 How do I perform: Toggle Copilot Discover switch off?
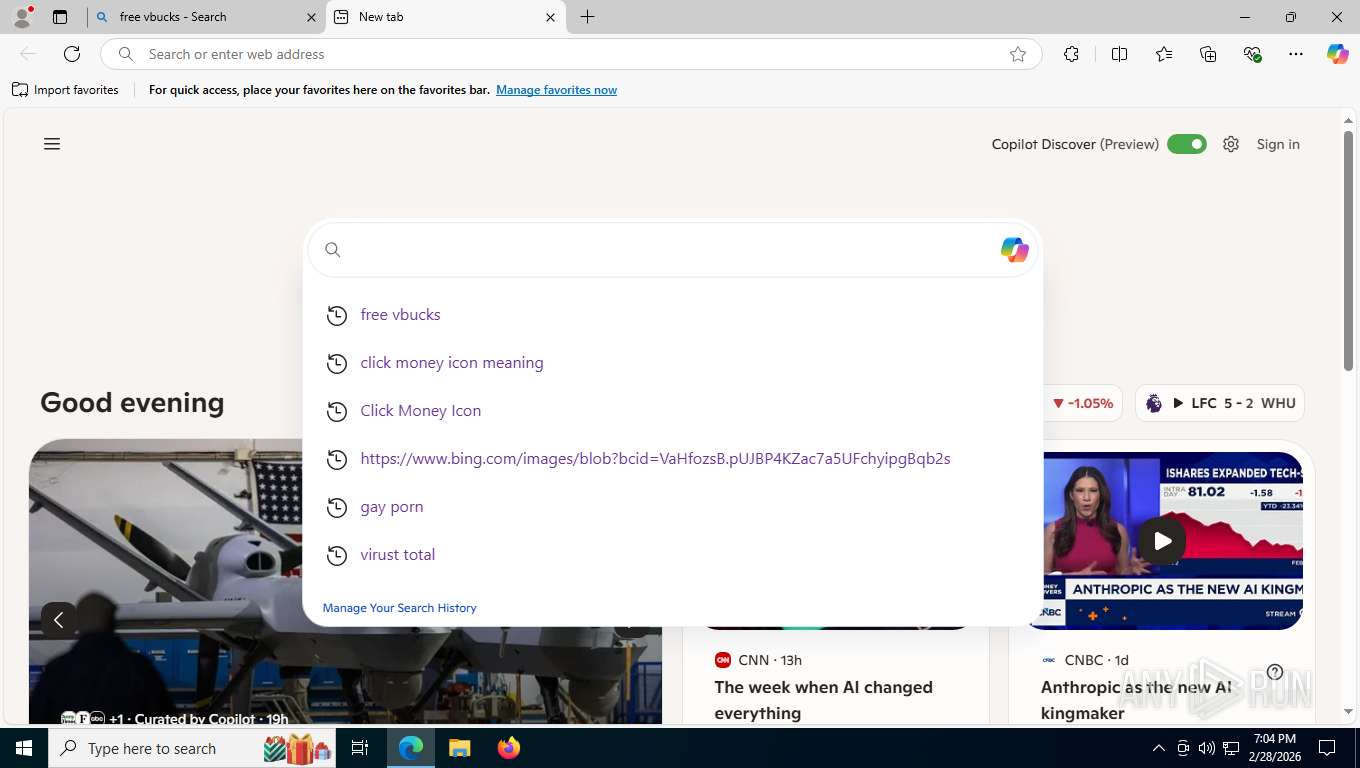[1187, 144]
